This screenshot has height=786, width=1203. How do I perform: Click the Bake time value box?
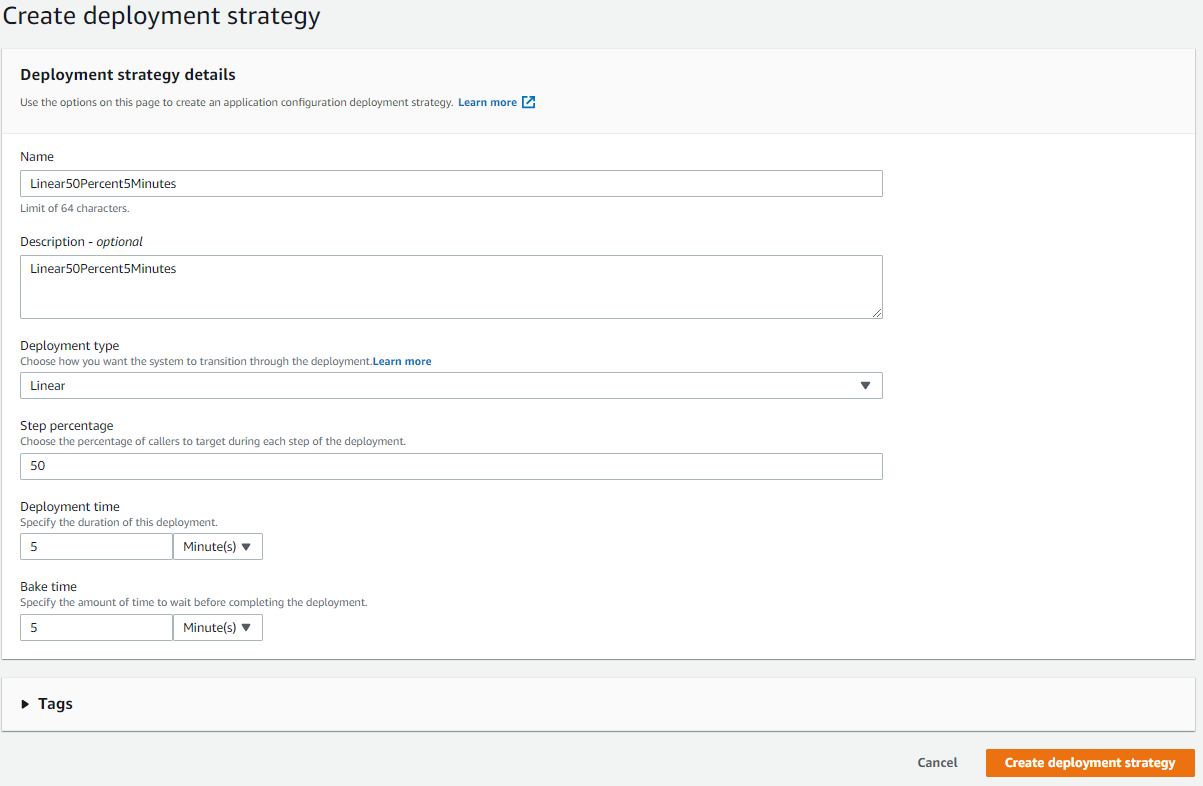[96, 627]
